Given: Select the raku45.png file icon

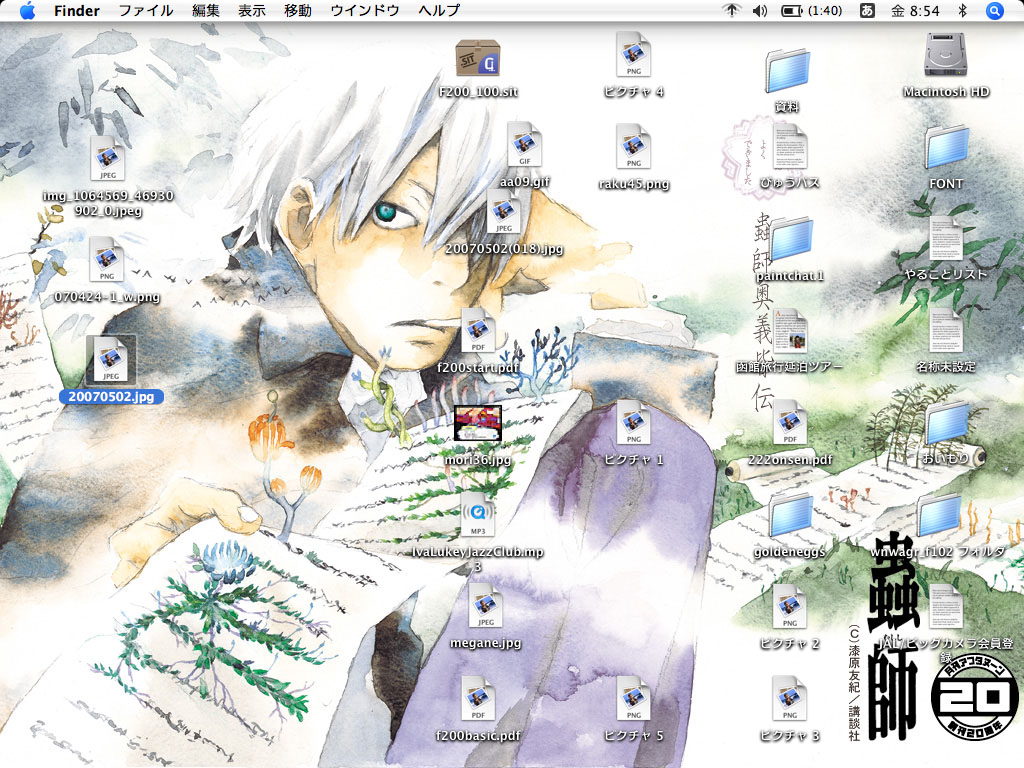Looking at the screenshot, I should pos(633,146).
